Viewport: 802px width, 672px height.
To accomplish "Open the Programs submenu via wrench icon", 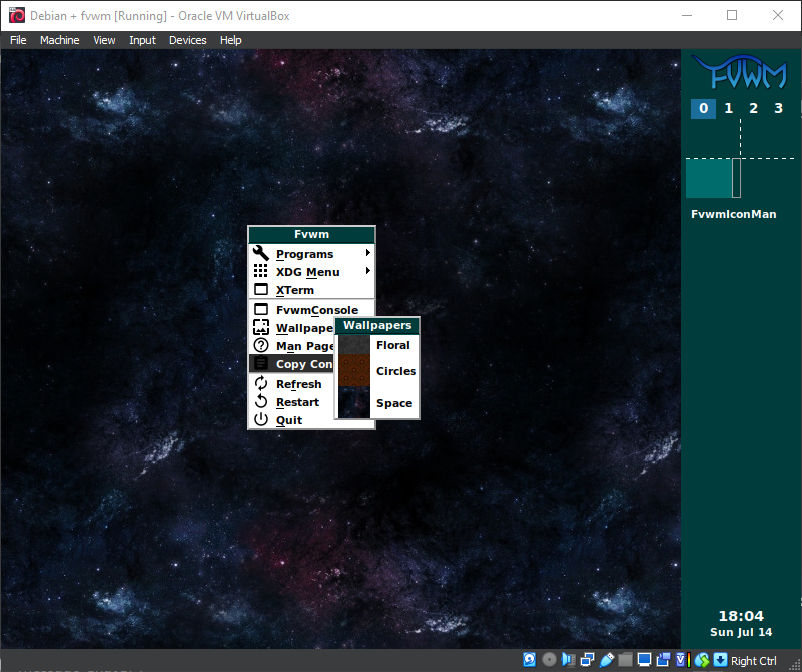I will point(261,254).
